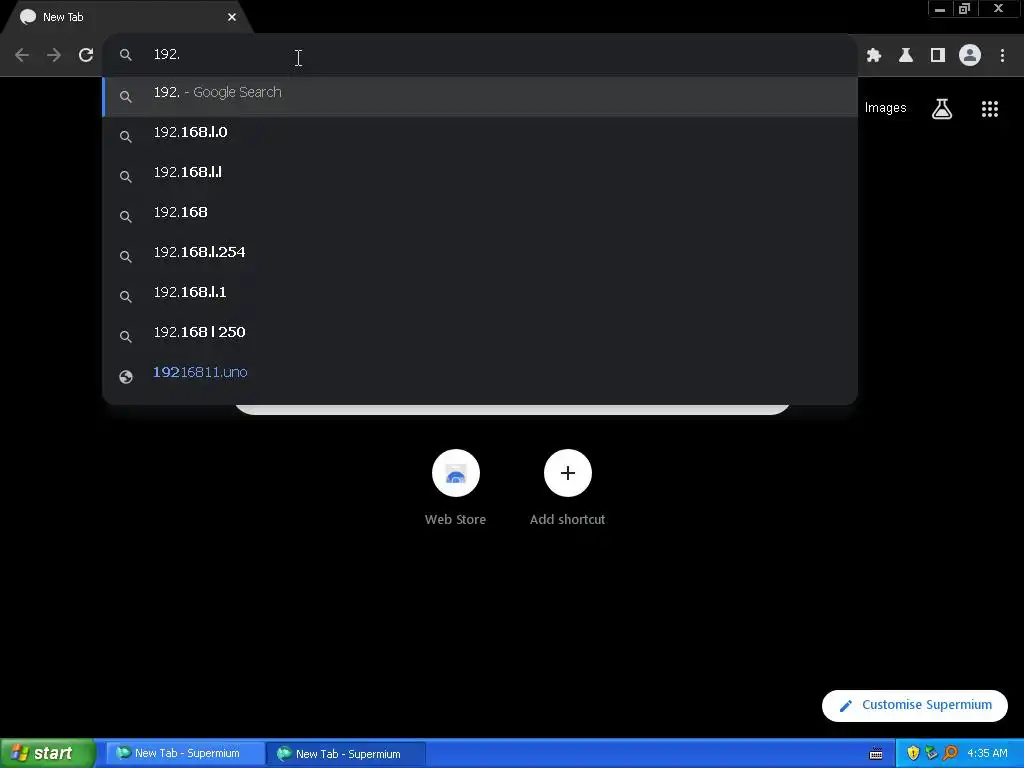The image size is (1024, 768).
Task: Select the 192.168 l 250 suggestion
Action: (x=480, y=335)
